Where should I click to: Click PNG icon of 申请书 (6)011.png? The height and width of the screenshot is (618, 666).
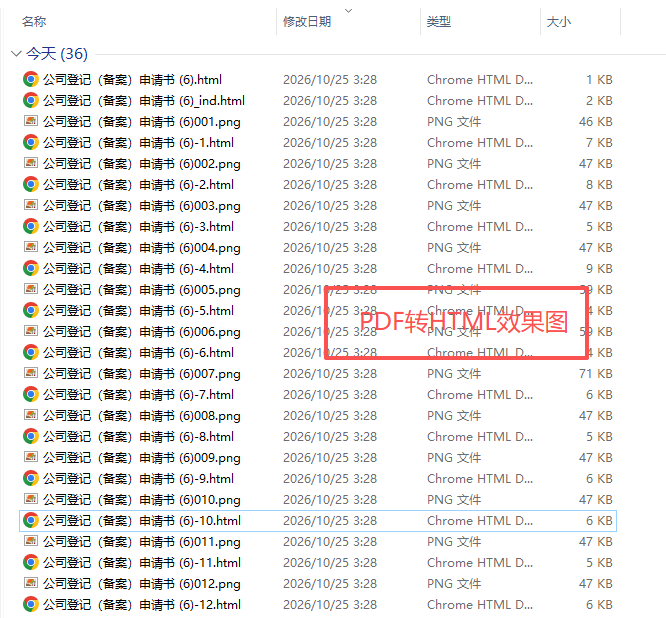click(x=31, y=542)
